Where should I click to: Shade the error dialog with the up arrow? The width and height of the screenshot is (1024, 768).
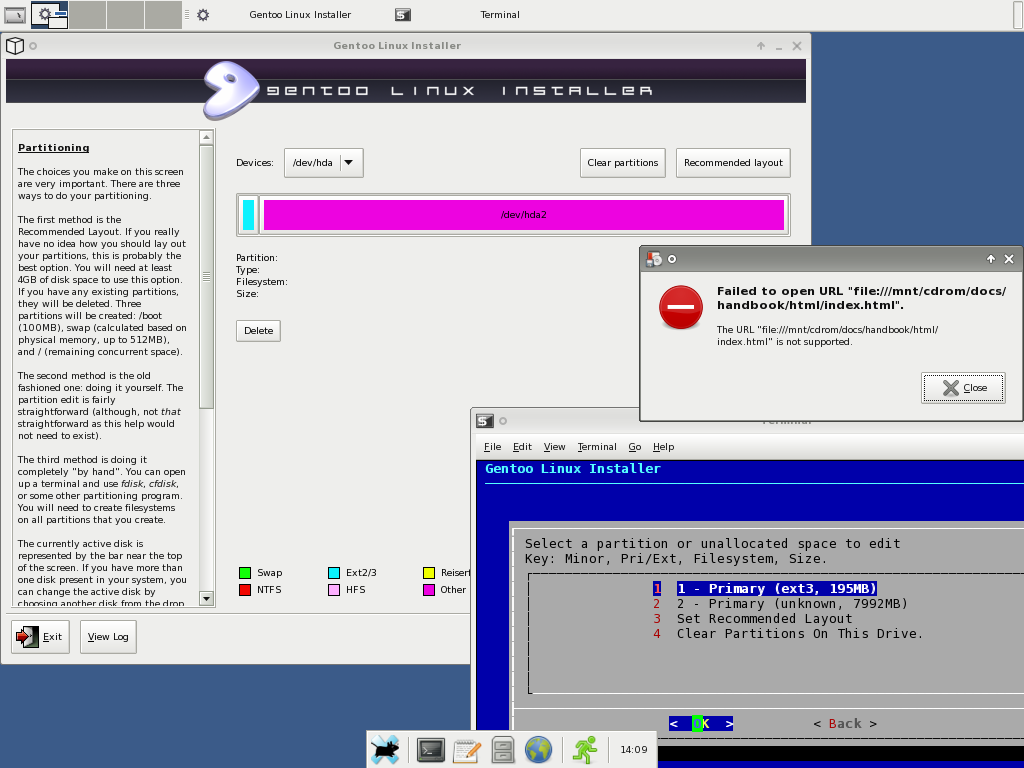[x=991, y=259]
